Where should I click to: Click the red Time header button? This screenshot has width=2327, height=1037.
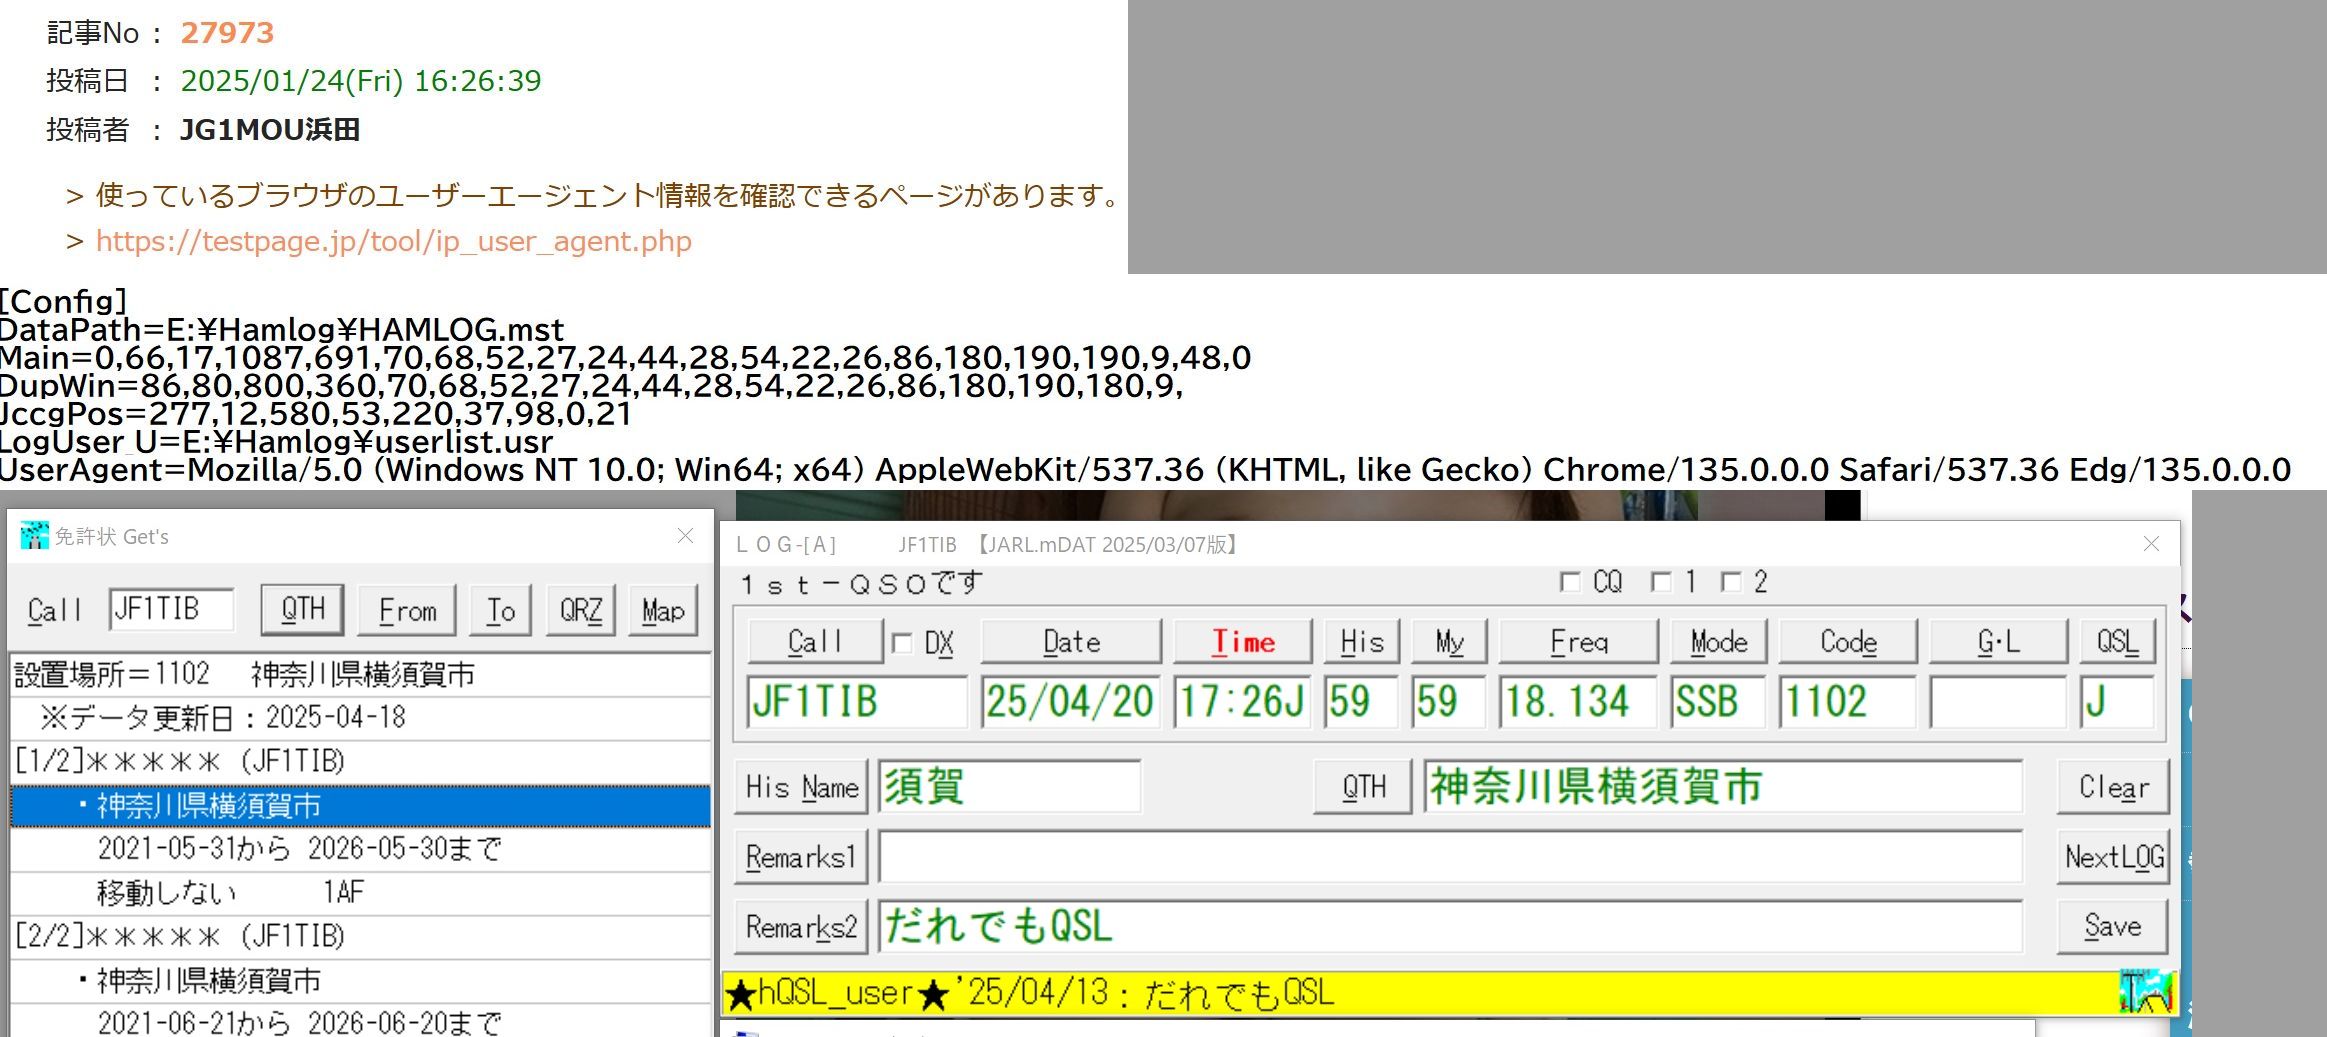[x=1242, y=642]
